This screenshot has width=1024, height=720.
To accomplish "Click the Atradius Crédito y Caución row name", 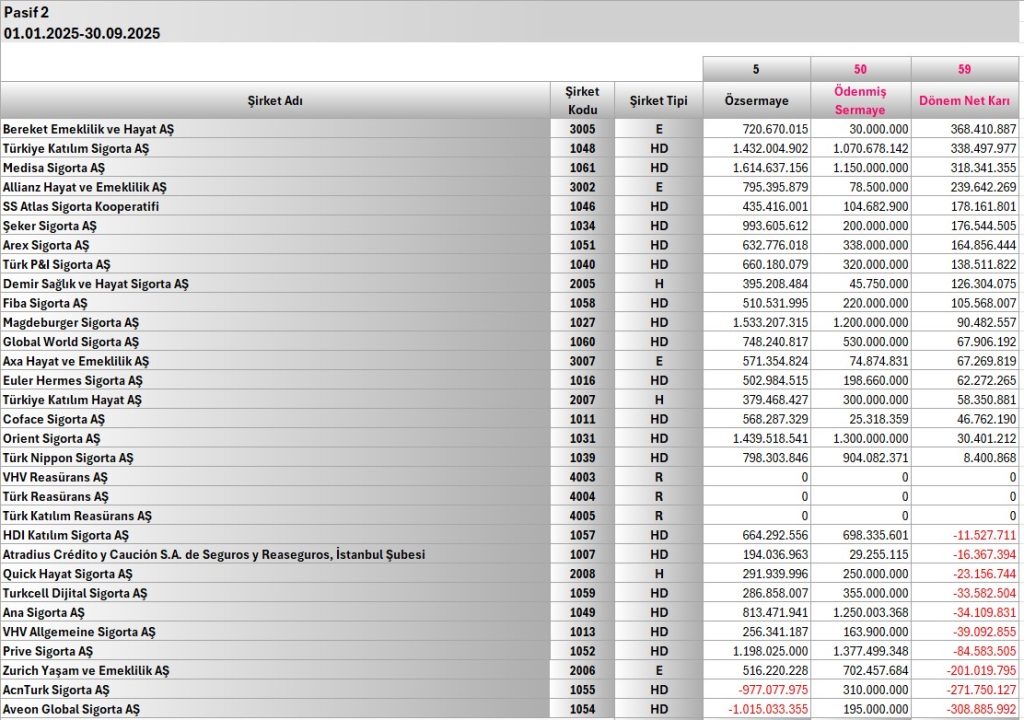I will pyautogui.click(x=213, y=554).
